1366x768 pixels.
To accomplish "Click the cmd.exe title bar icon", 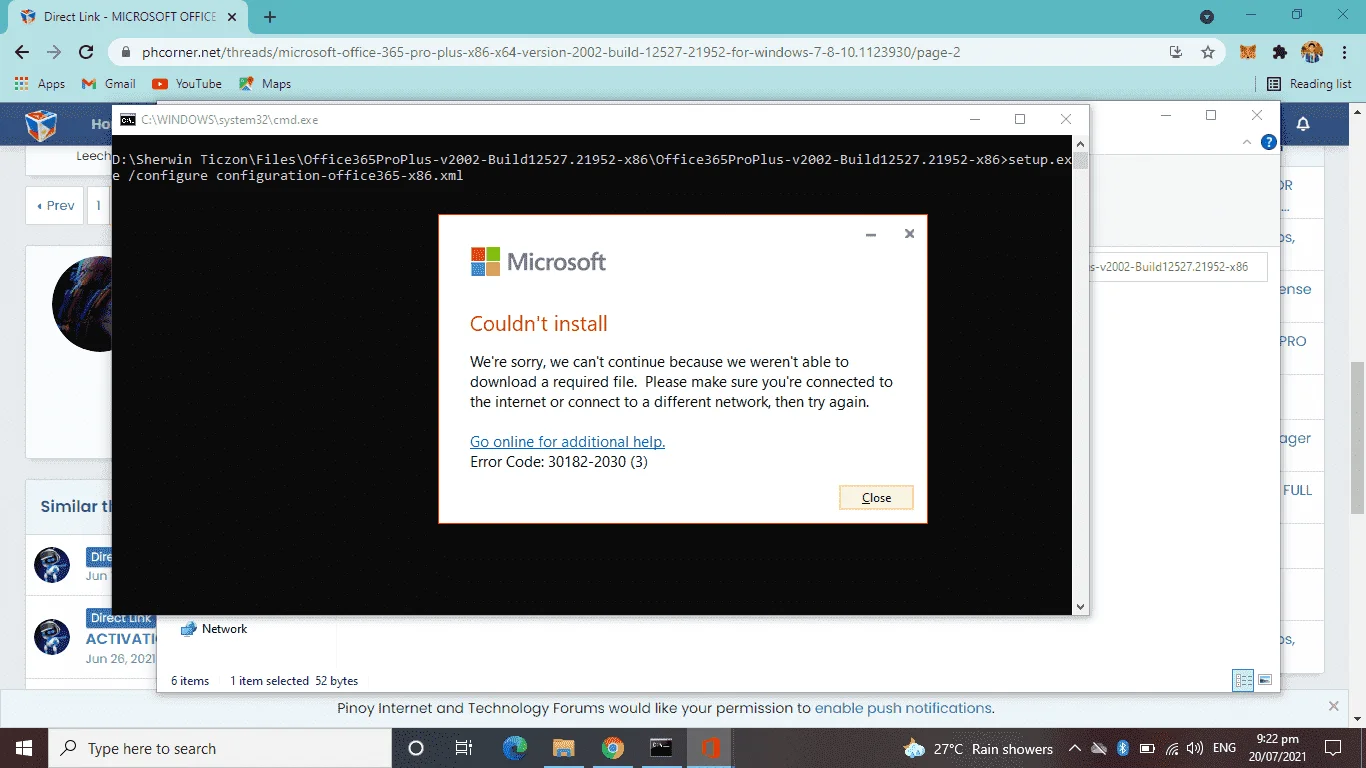I will coord(127,119).
